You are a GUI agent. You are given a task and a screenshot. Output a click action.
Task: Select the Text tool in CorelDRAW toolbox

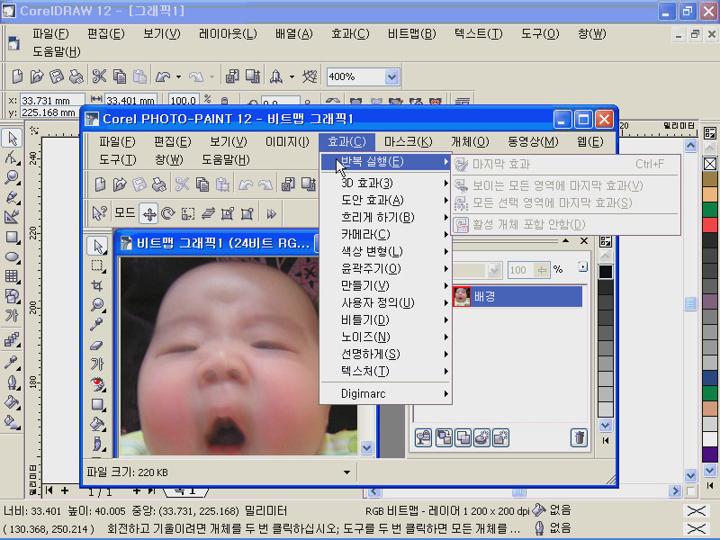(11, 315)
